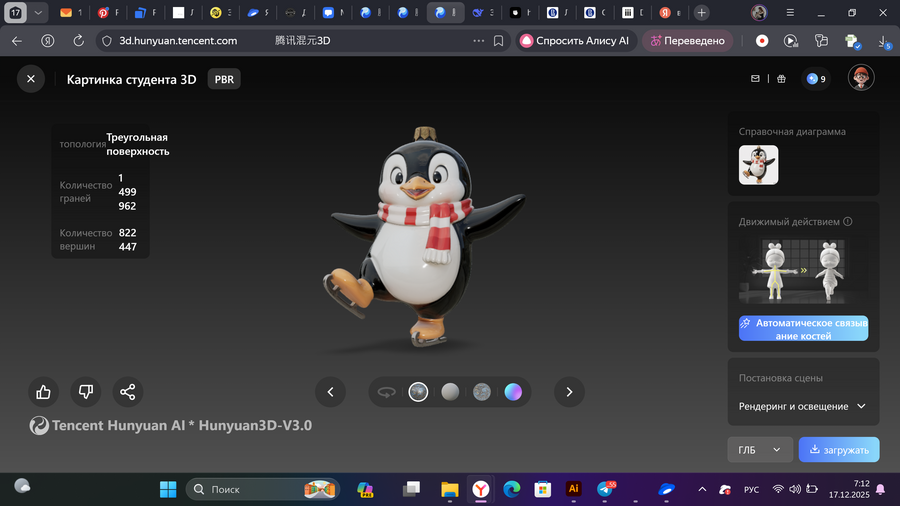
Task: Switch to the plain grey clay sphere
Action: click(x=450, y=392)
